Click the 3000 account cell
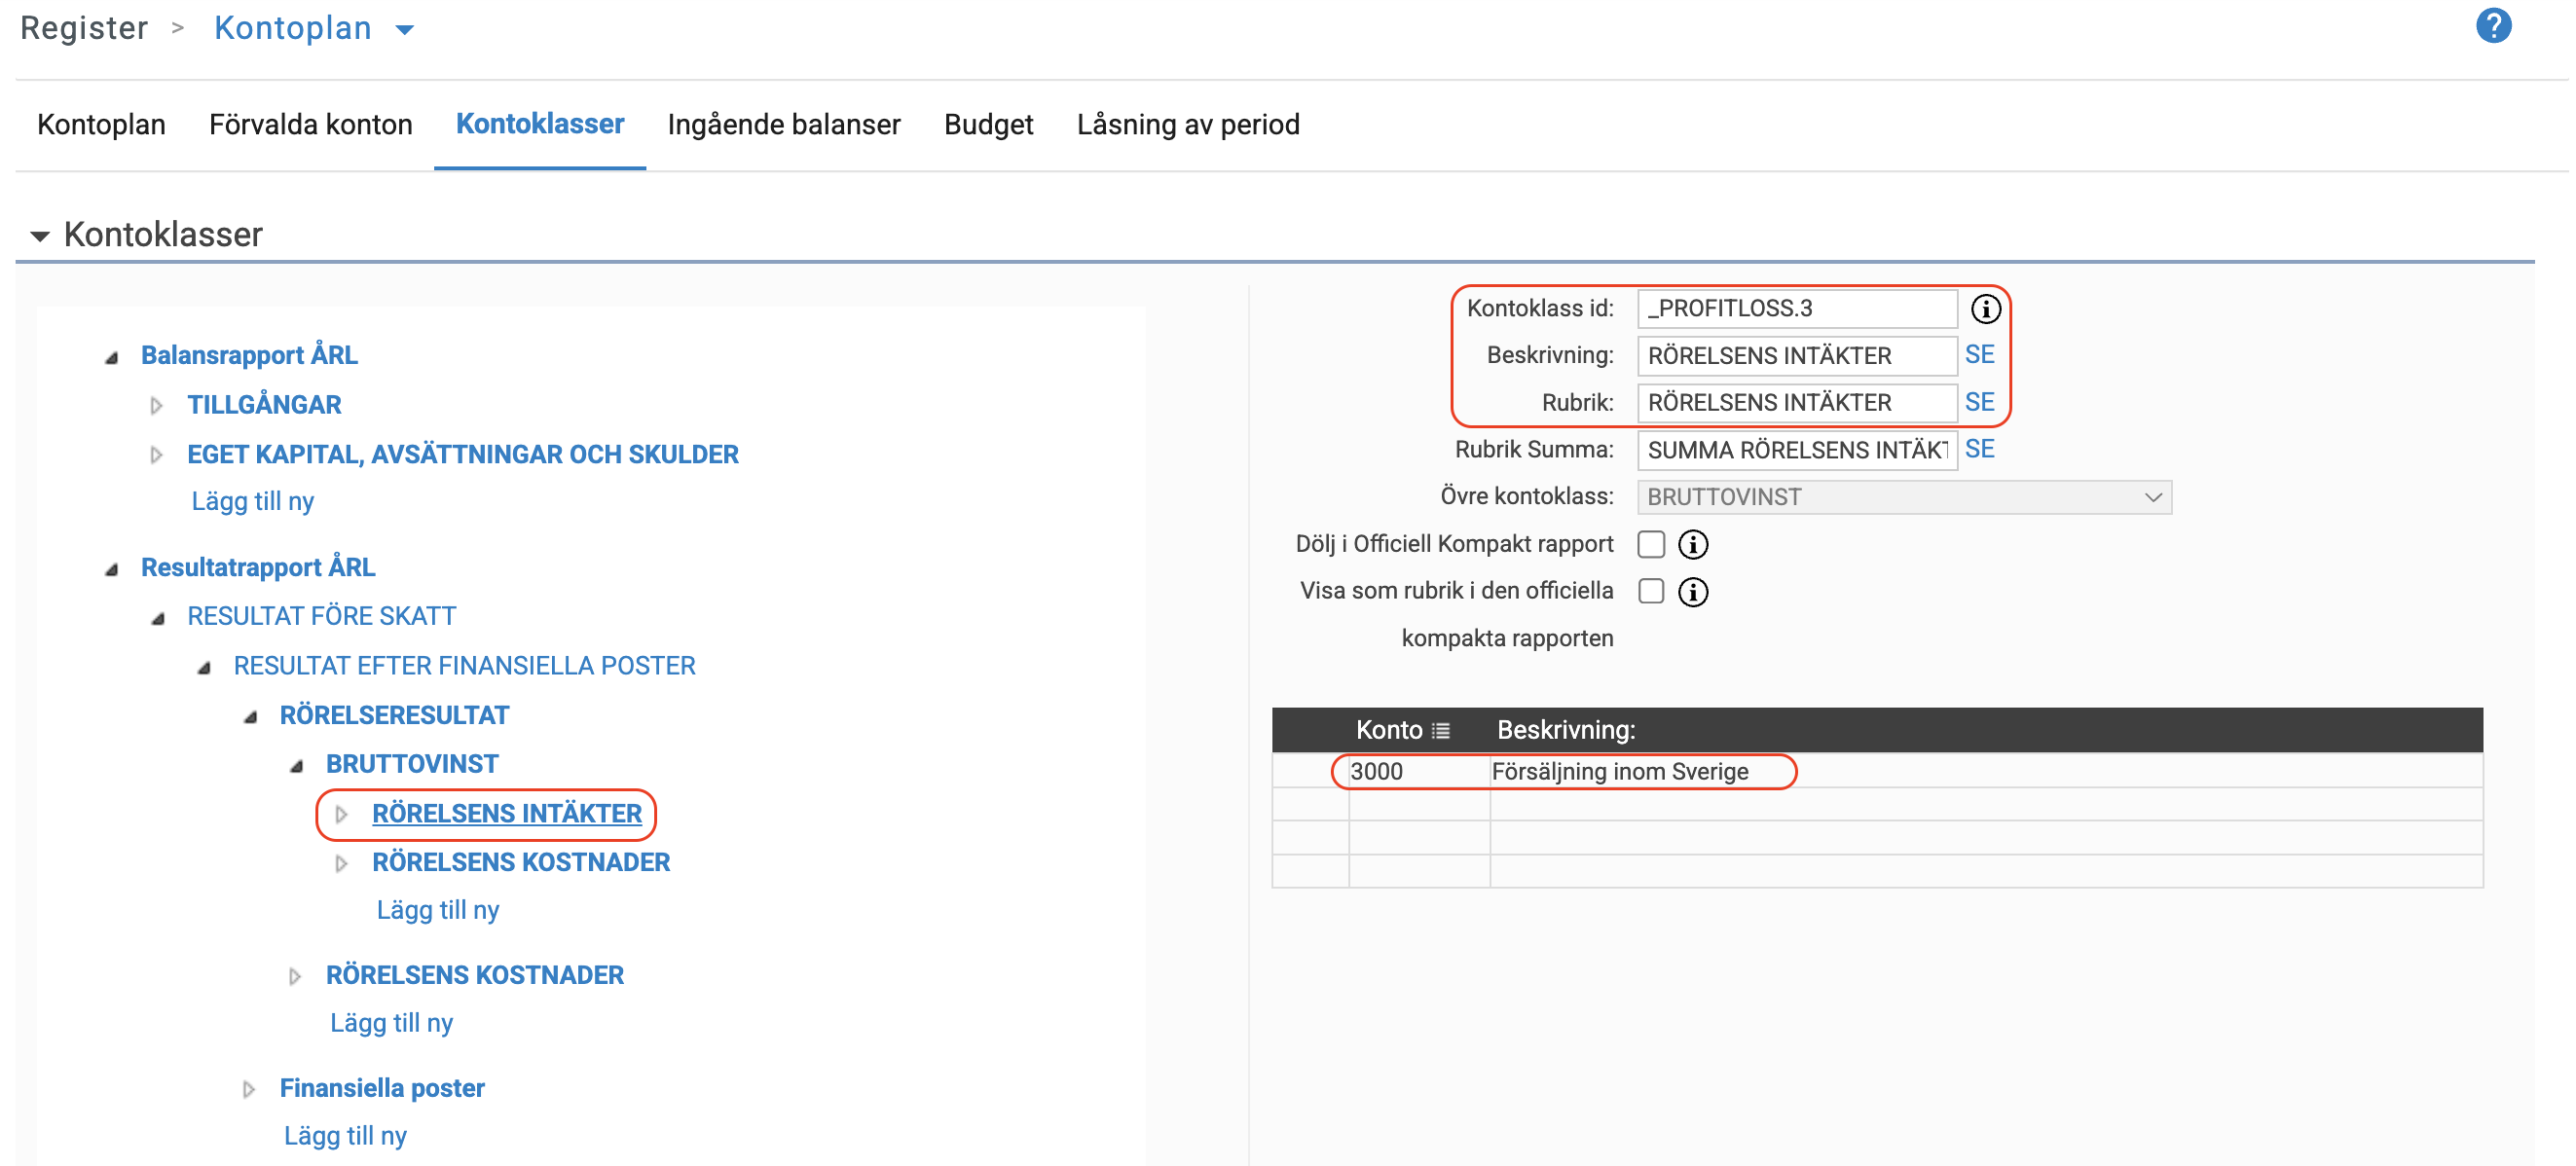This screenshot has width=2576, height=1166. tap(1418, 772)
